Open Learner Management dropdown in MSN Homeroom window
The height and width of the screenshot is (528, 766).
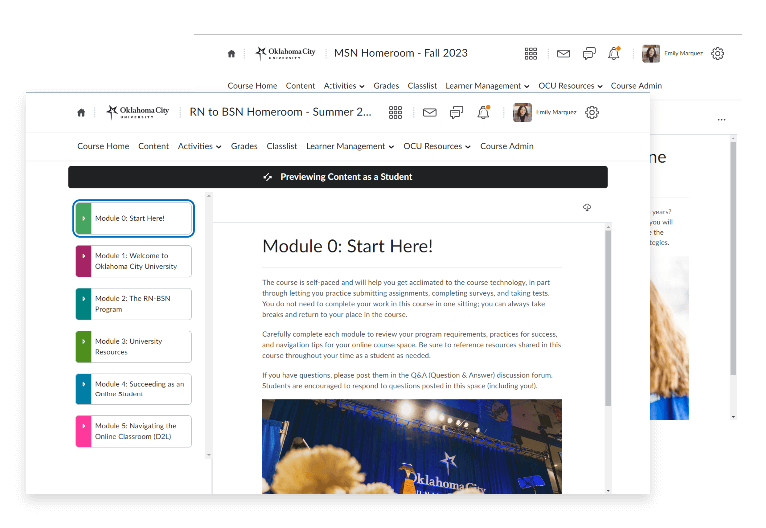coord(487,86)
